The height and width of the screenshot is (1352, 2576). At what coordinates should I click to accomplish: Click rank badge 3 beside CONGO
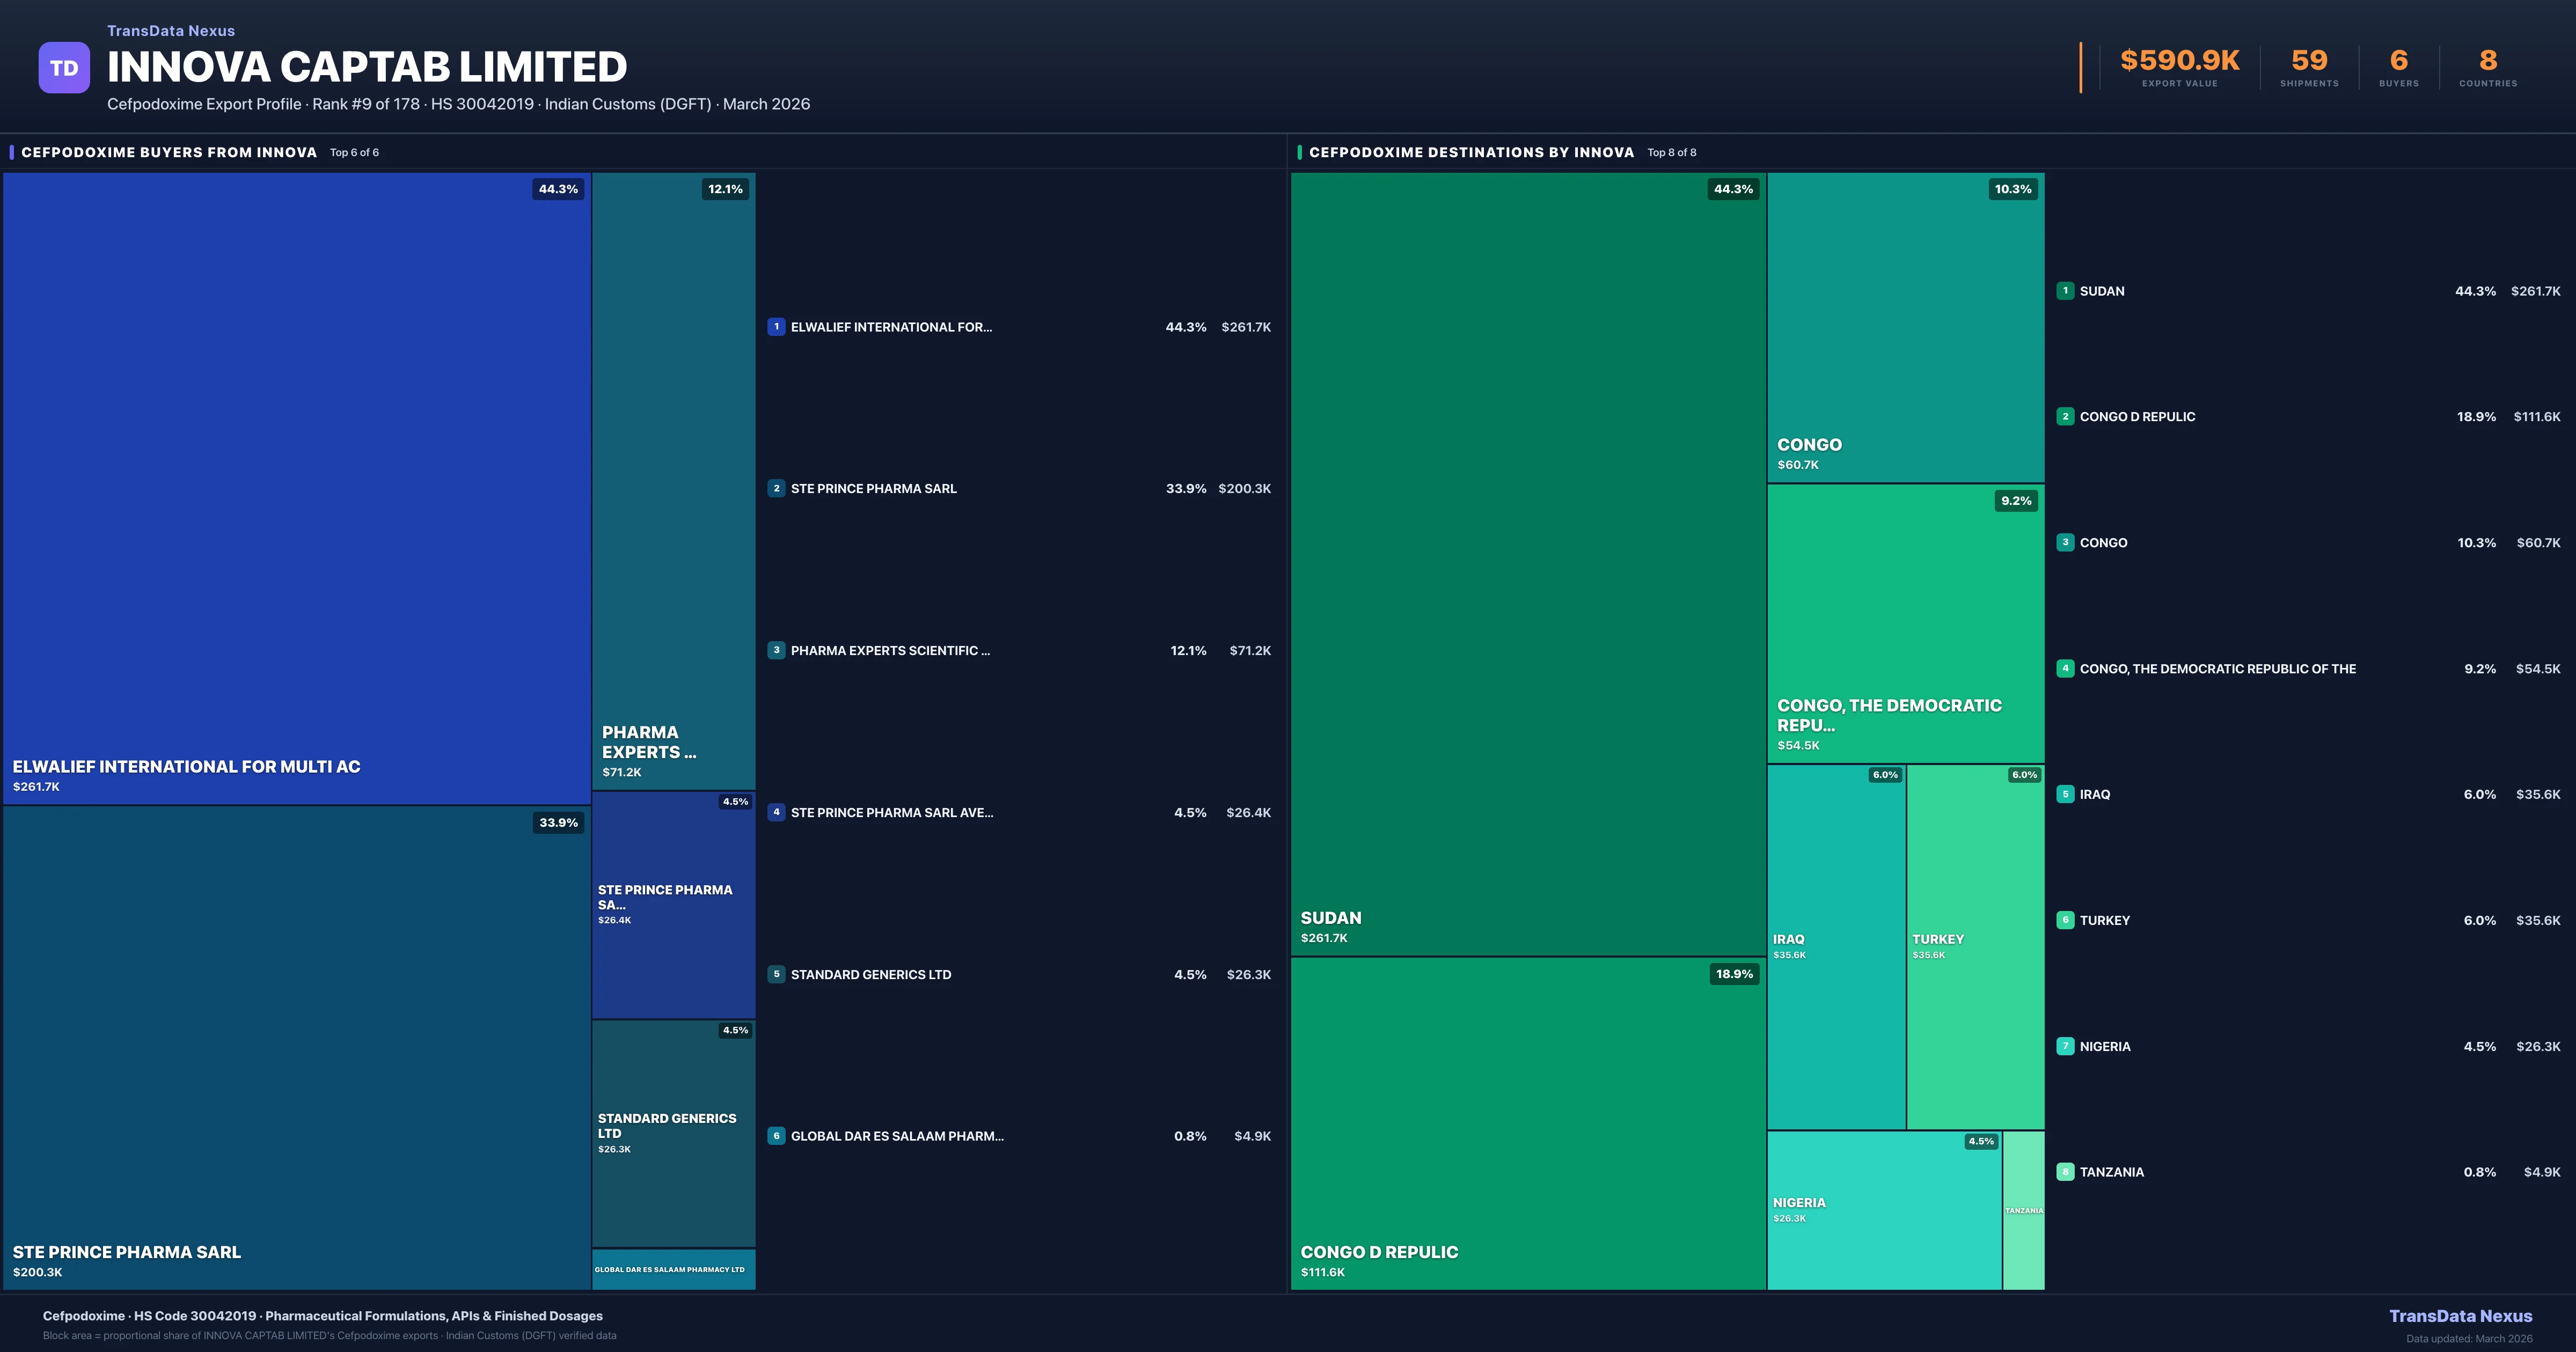click(2065, 543)
